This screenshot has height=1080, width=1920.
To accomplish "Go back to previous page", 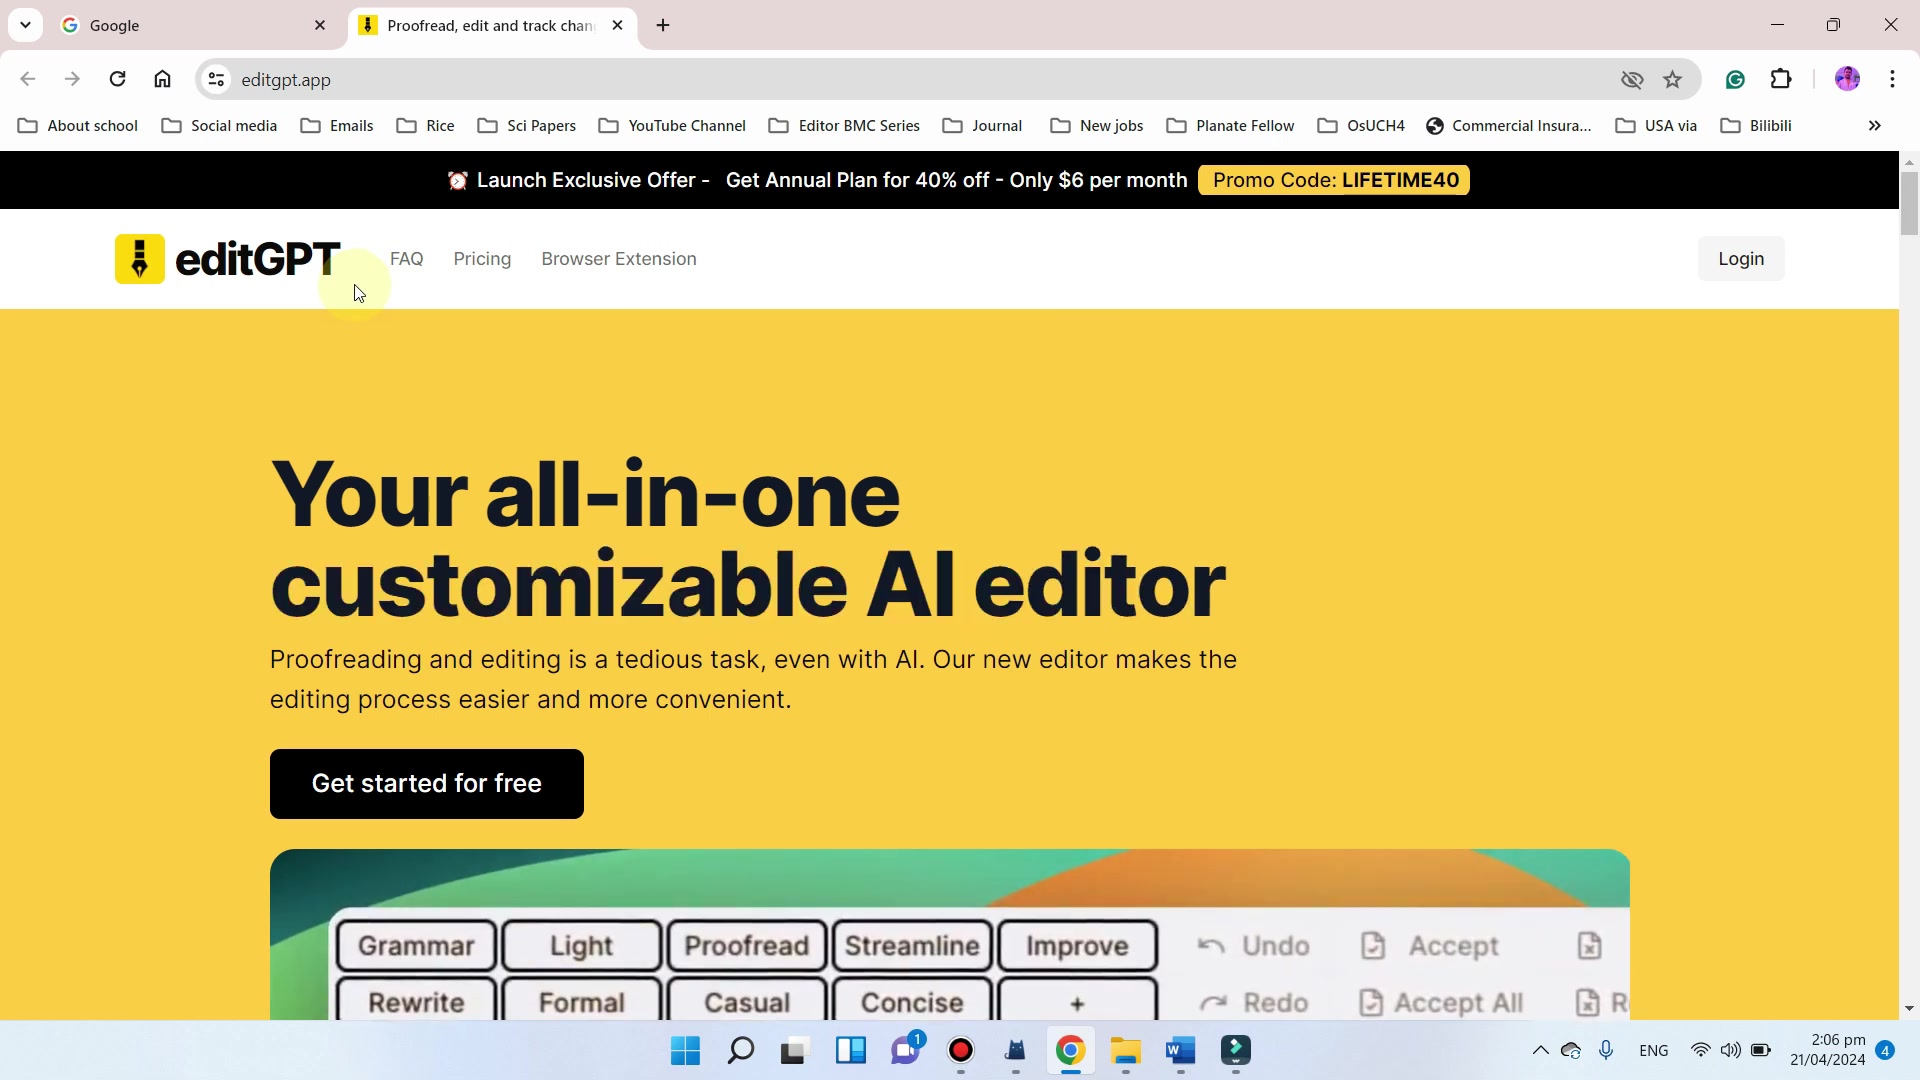I will click(28, 79).
